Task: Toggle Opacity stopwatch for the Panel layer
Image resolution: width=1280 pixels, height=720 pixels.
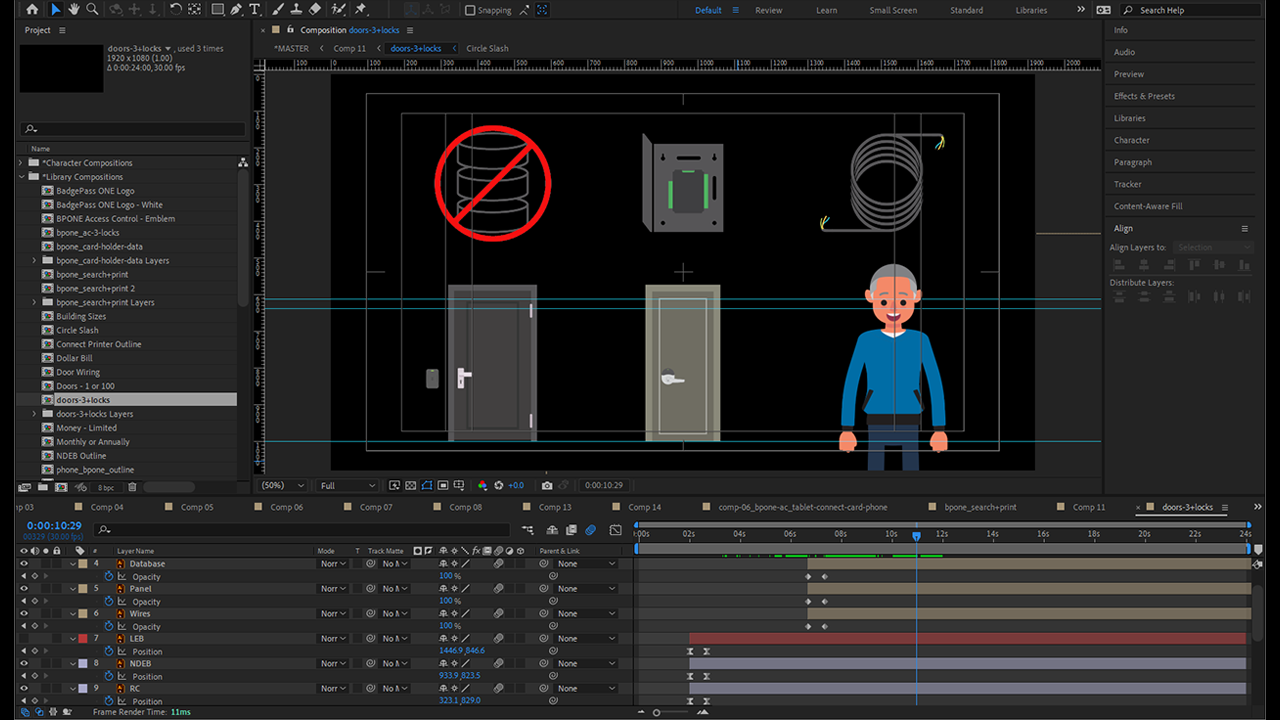Action: pos(109,601)
